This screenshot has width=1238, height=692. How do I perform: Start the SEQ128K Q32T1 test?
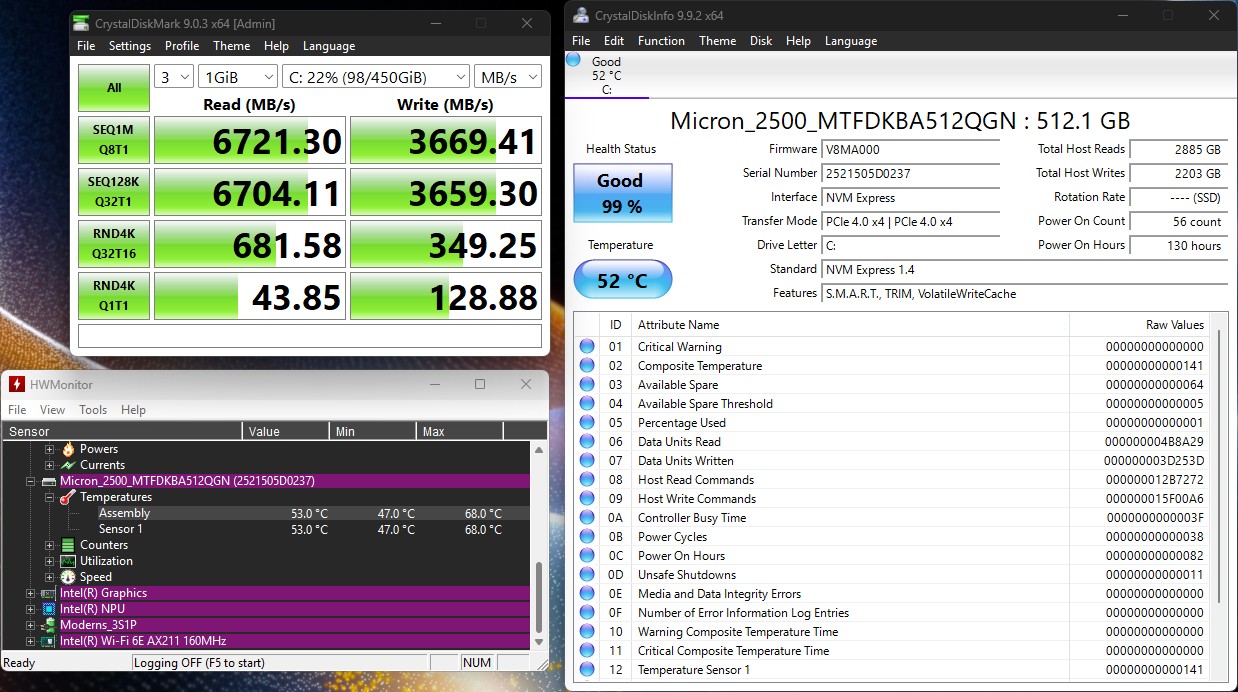(114, 192)
